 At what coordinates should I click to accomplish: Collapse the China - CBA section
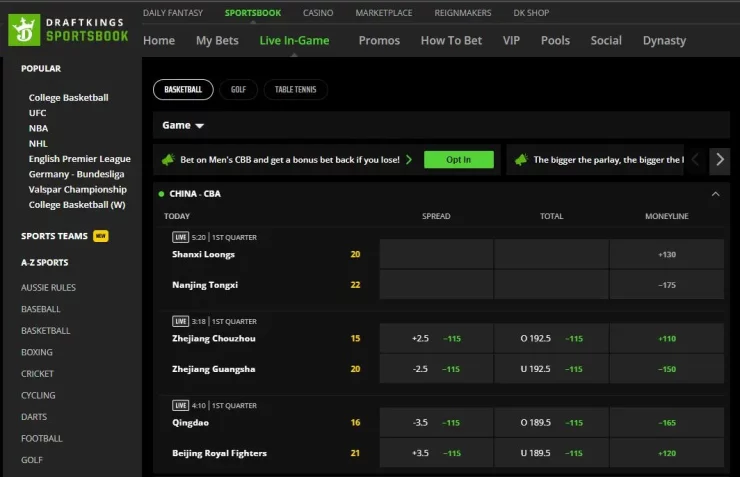(x=715, y=194)
